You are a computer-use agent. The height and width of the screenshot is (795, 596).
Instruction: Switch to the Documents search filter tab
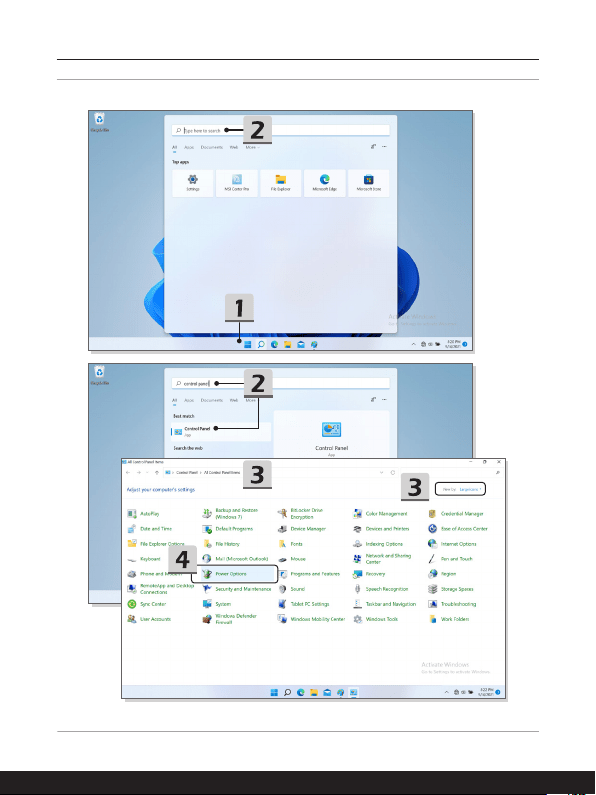pyautogui.click(x=211, y=147)
